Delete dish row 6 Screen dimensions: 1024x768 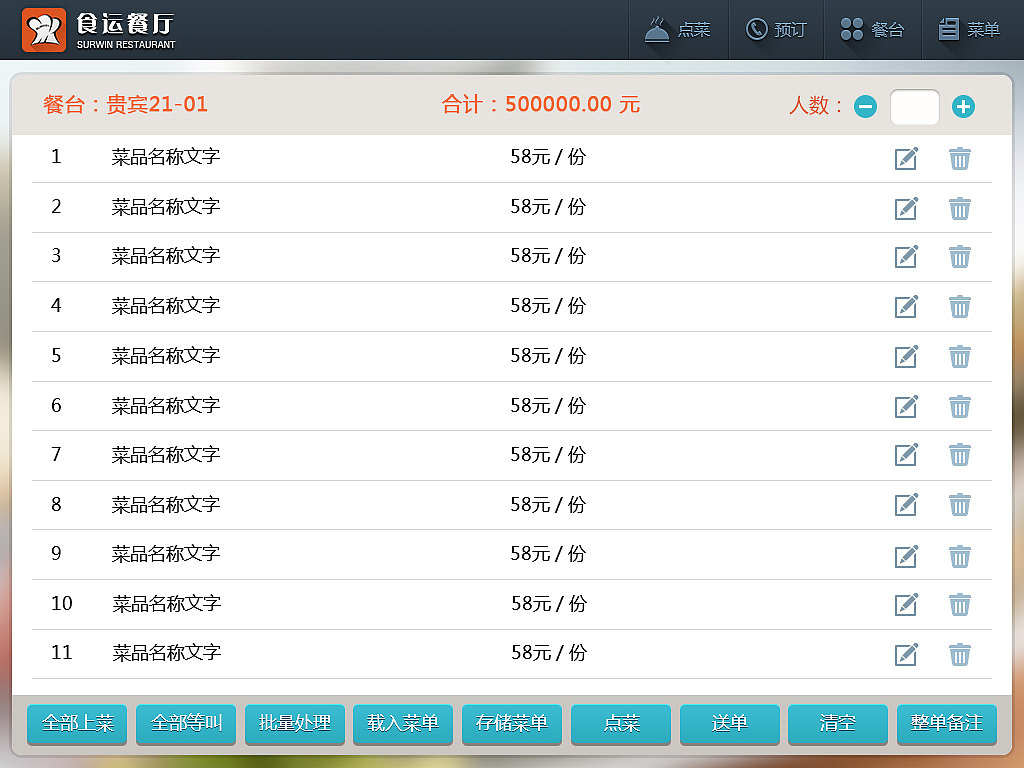(x=959, y=406)
